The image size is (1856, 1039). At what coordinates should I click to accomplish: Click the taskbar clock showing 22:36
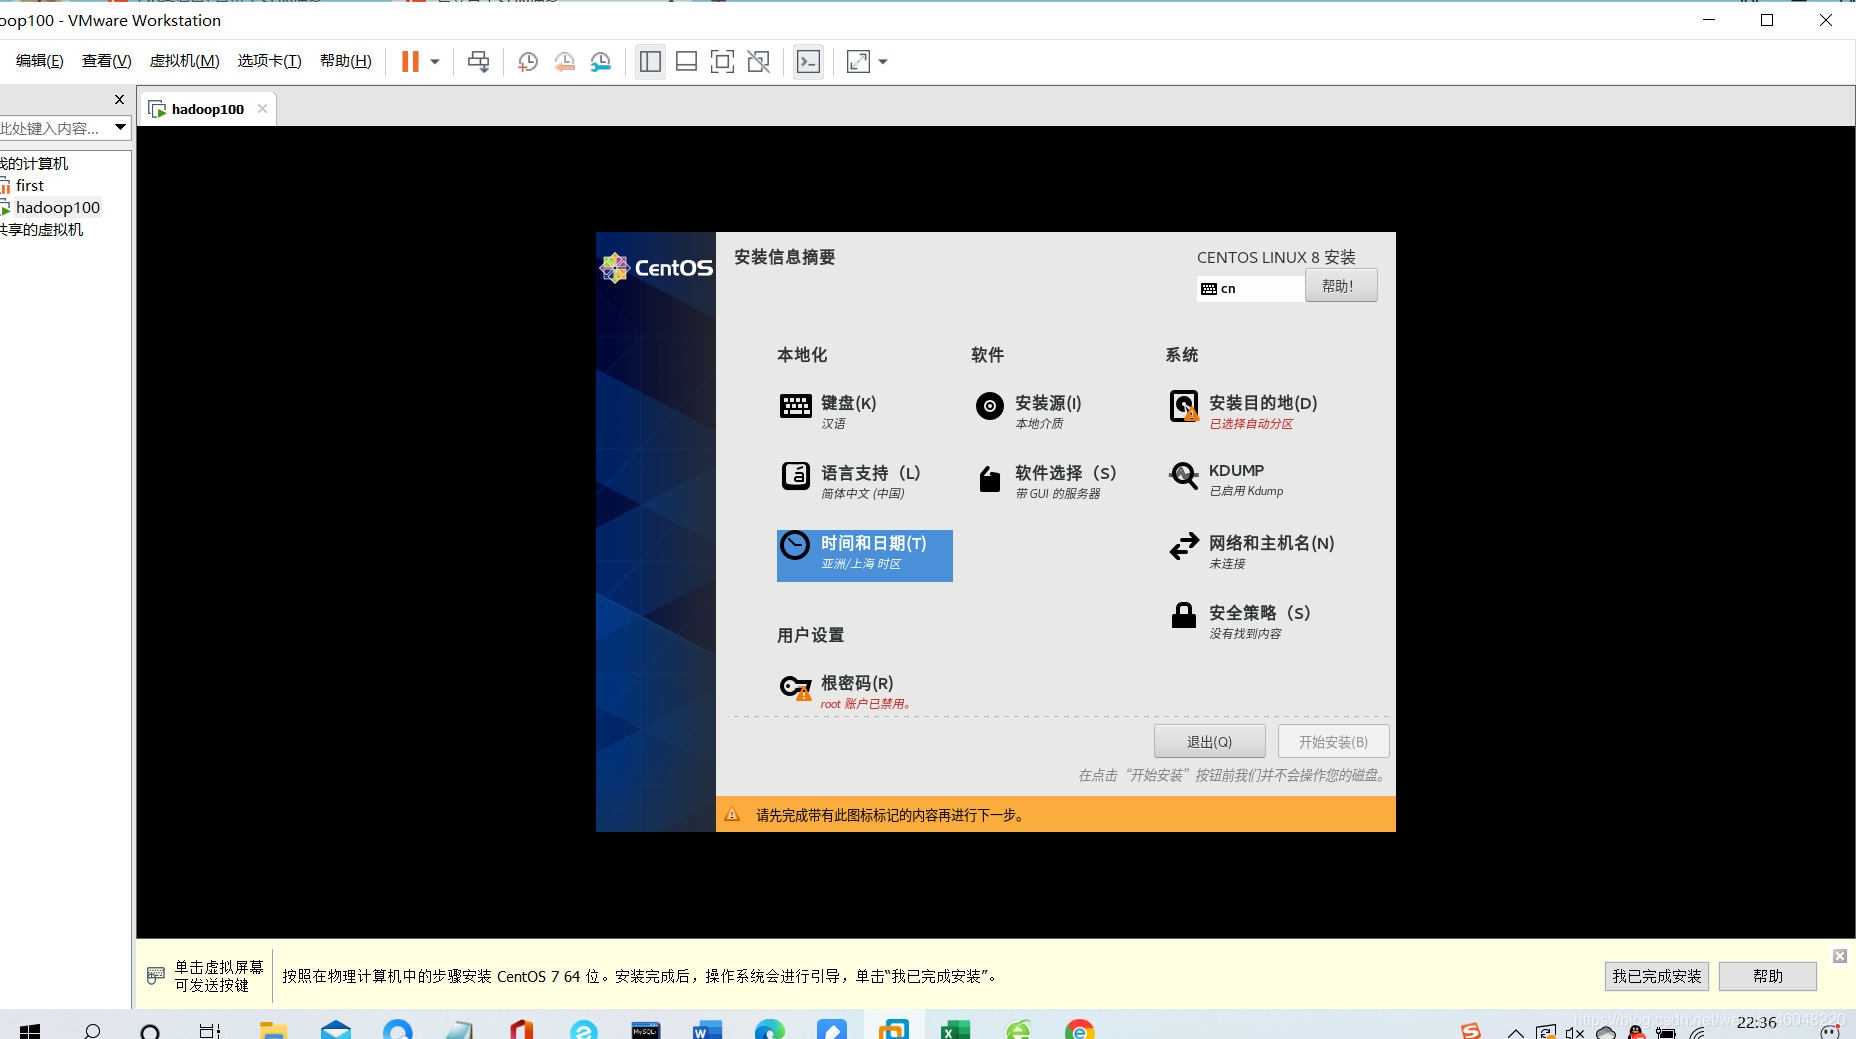point(1756,1022)
